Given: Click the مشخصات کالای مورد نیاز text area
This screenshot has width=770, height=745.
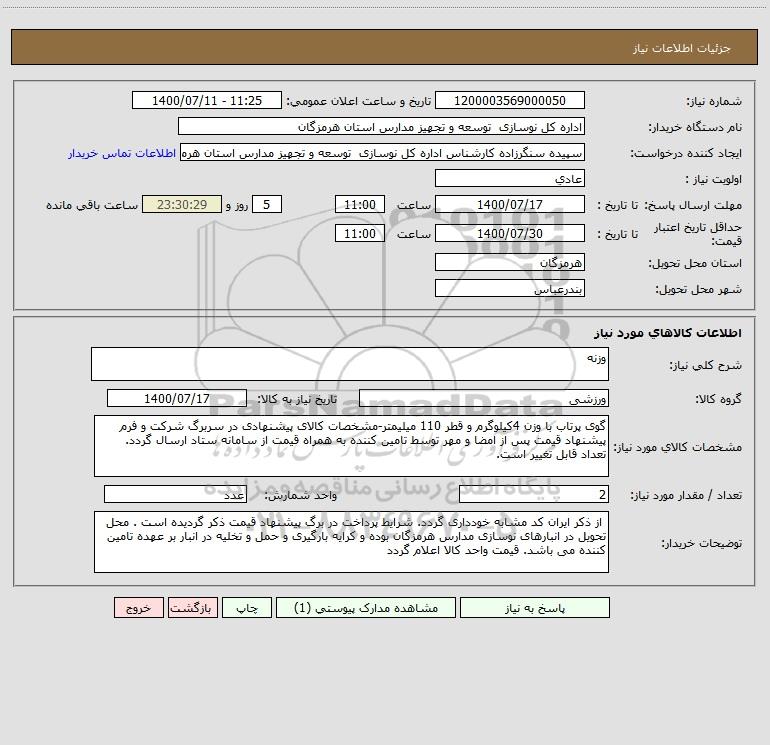Looking at the screenshot, I should 351,446.
